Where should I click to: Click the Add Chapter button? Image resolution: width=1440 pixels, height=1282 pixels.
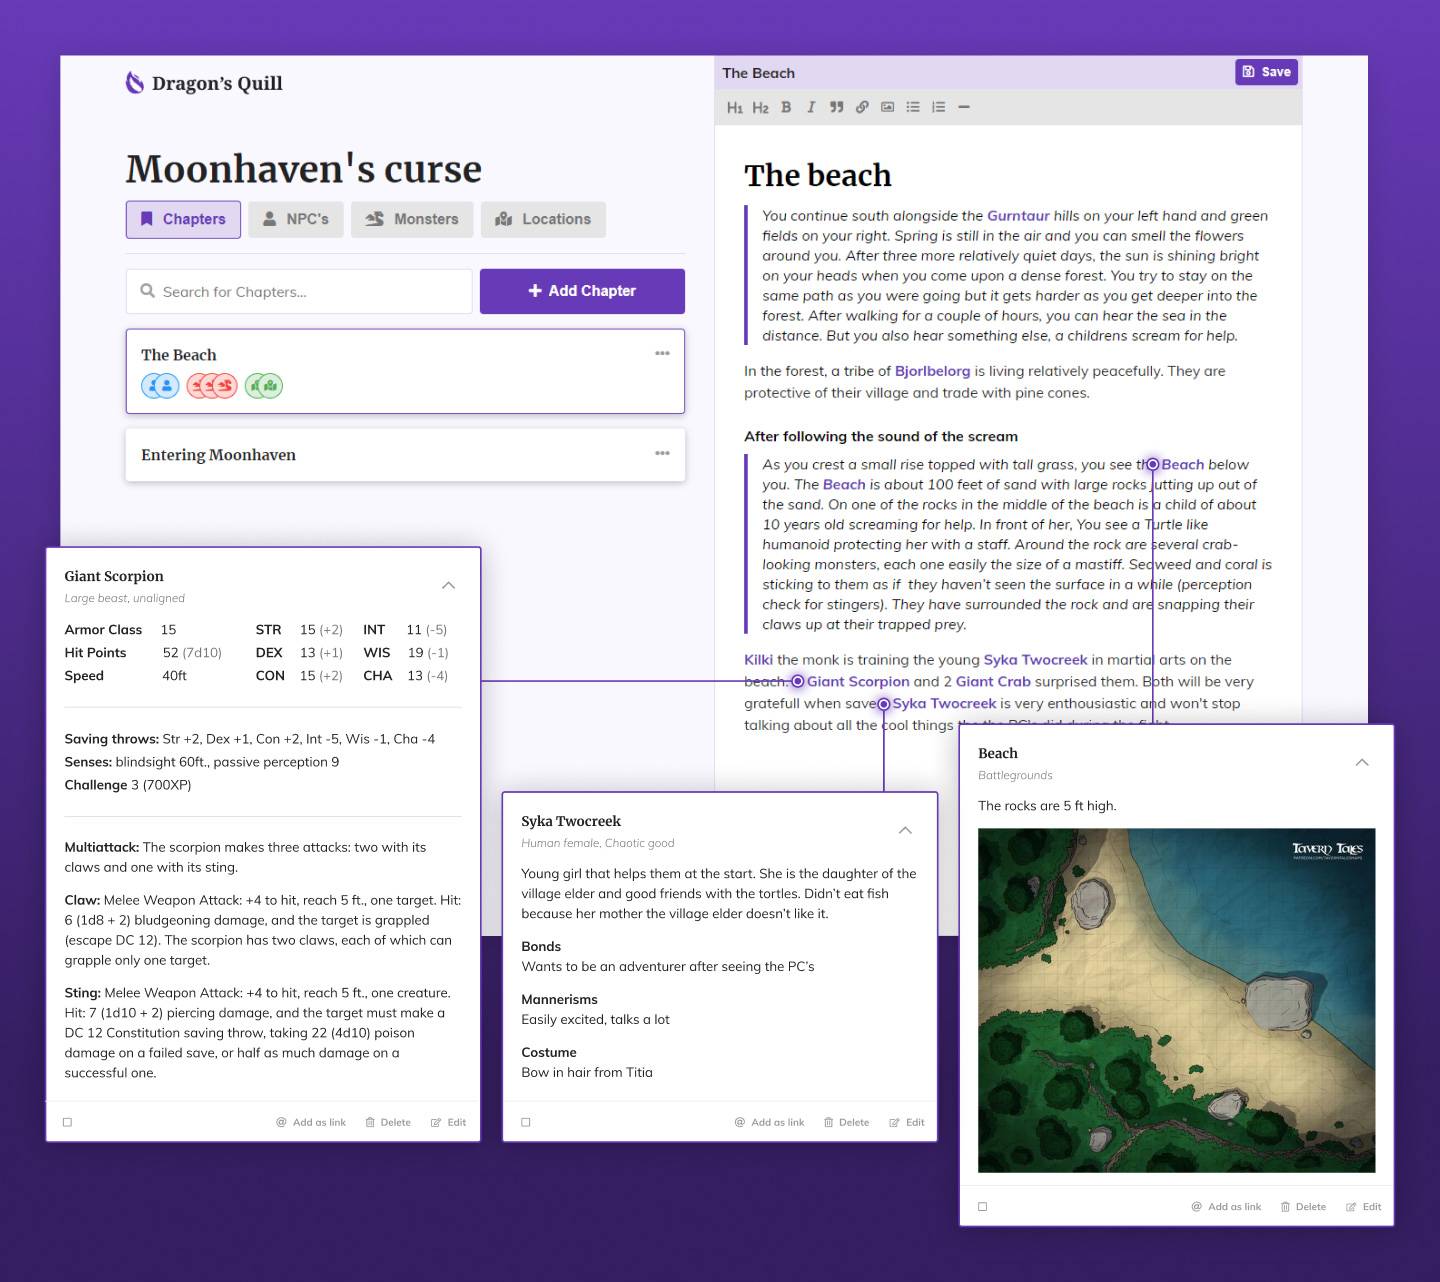(x=582, y=291)
